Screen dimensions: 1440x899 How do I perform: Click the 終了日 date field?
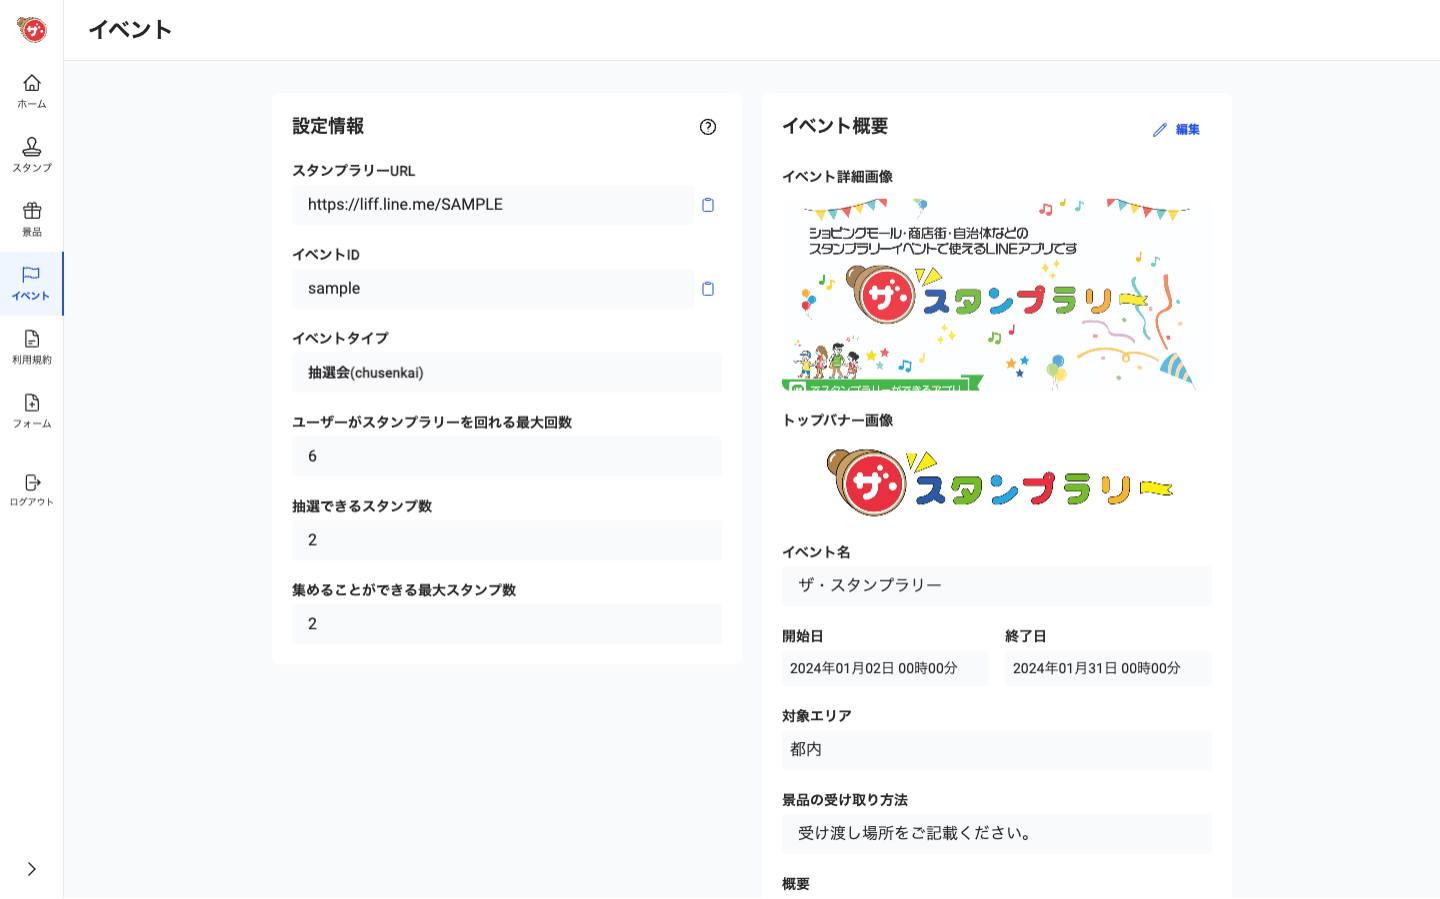(x=1107, y=668)
